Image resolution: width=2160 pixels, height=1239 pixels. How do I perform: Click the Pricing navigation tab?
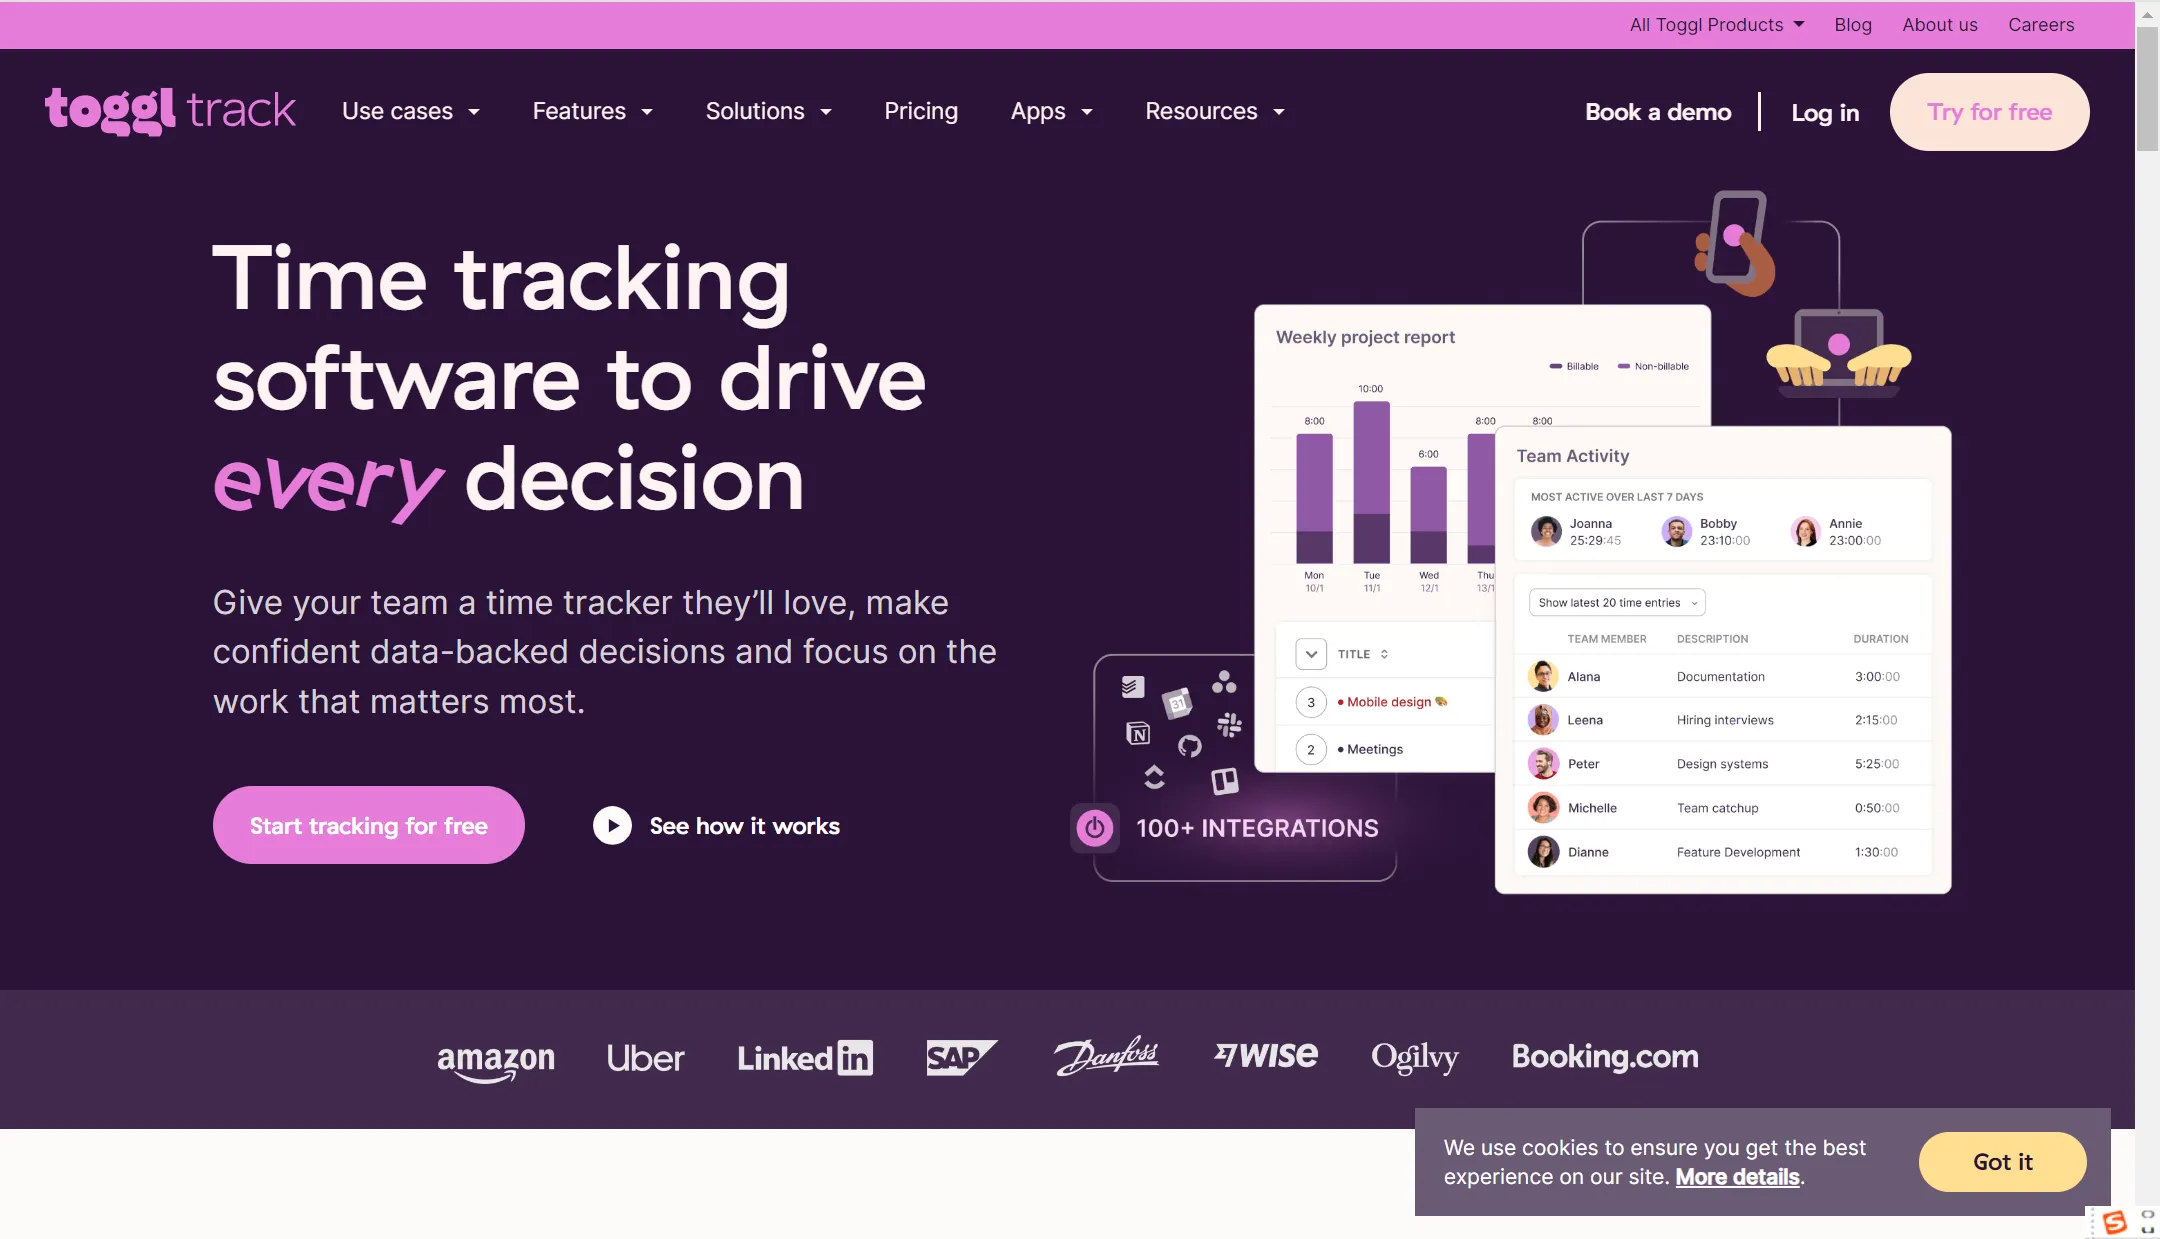pyautogui.click(x=921, y=111)
